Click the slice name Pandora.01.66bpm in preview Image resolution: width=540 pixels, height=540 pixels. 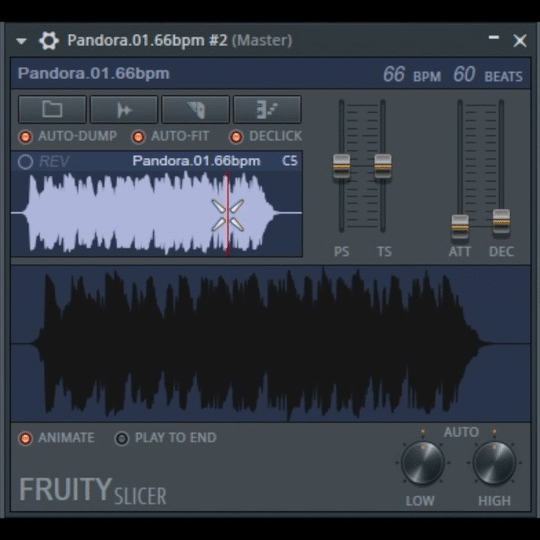[196, 161]
